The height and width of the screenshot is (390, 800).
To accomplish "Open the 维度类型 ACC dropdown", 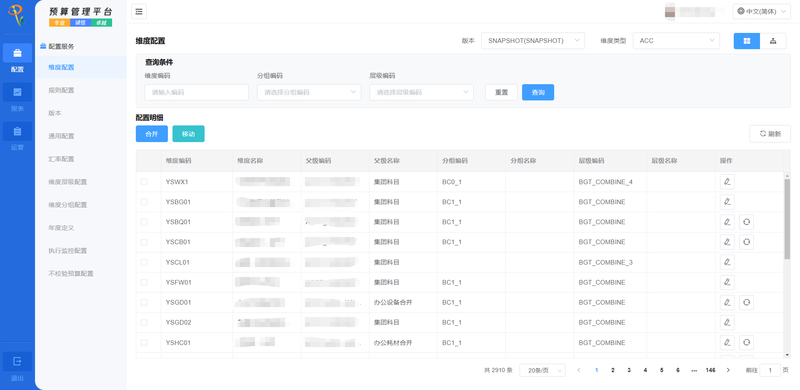I will (676, 41).
